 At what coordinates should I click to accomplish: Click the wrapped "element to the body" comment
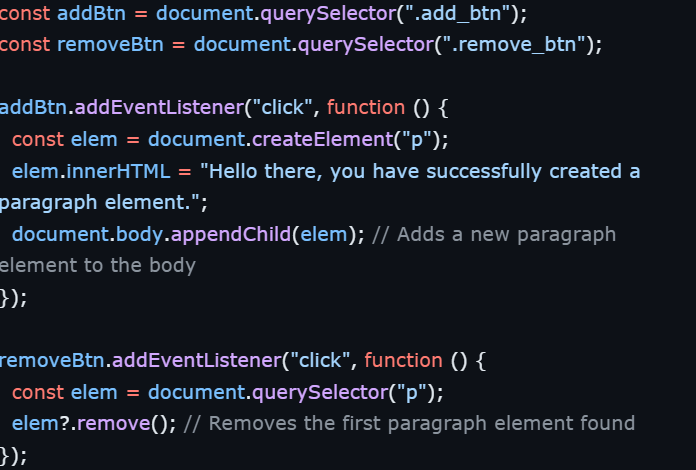97,265
